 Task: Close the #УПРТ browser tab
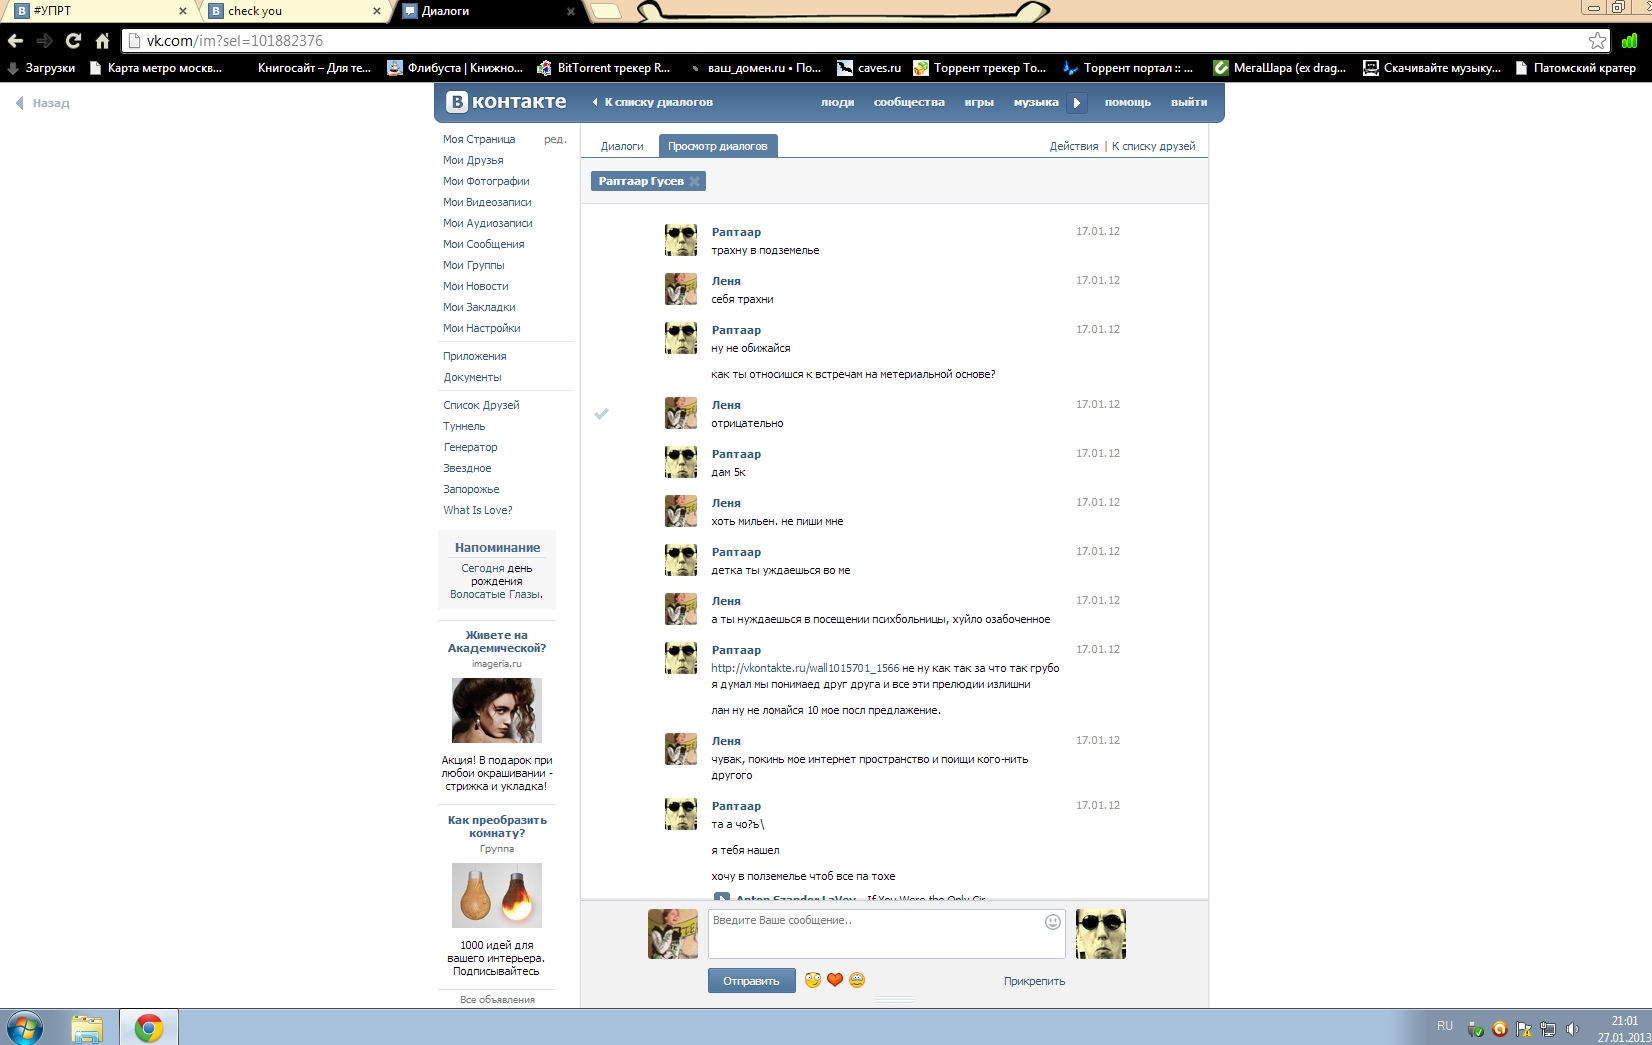click(183, 11)
